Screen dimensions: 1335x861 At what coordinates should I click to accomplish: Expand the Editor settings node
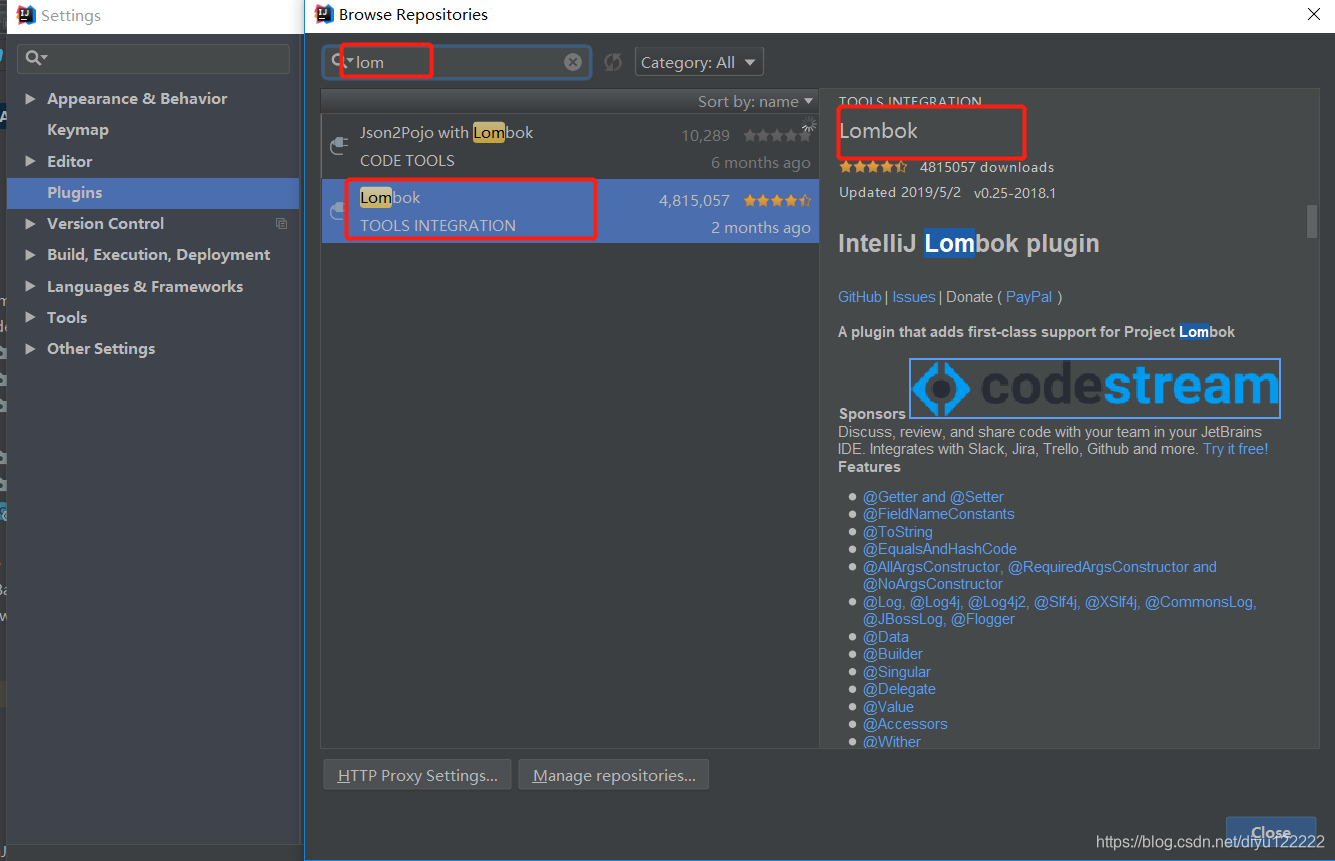point(30,161)
